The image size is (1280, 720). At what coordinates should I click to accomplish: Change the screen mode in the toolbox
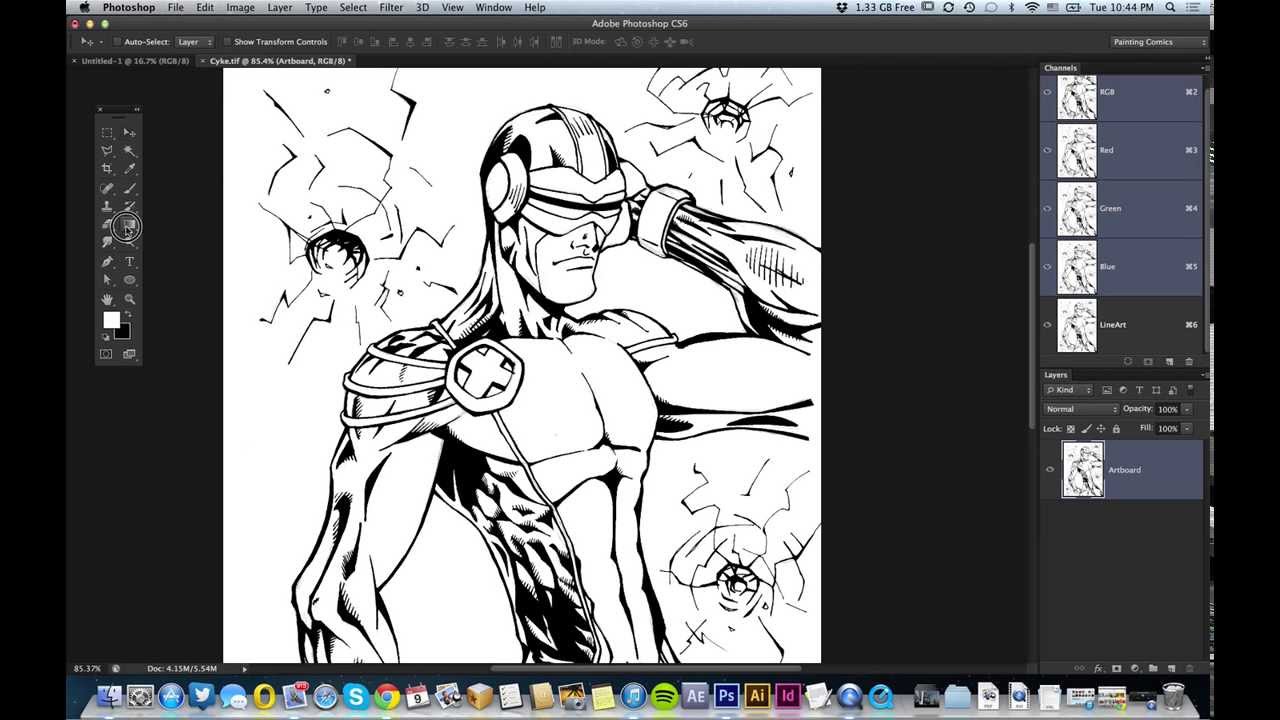129,354
